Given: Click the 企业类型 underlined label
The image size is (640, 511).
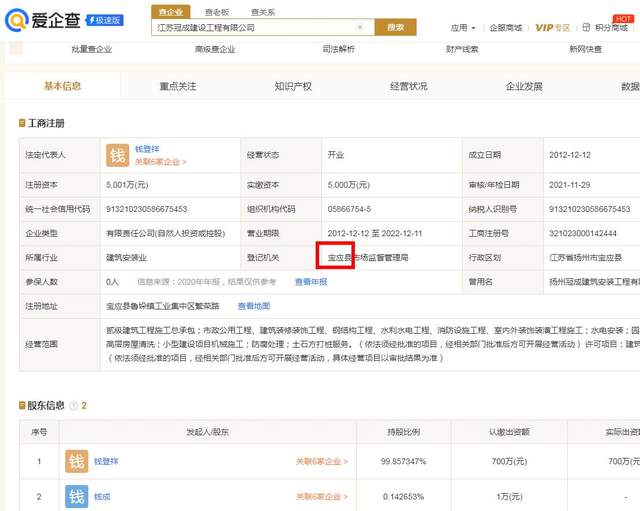Looking at the screenshot, I should coord(41,233).
